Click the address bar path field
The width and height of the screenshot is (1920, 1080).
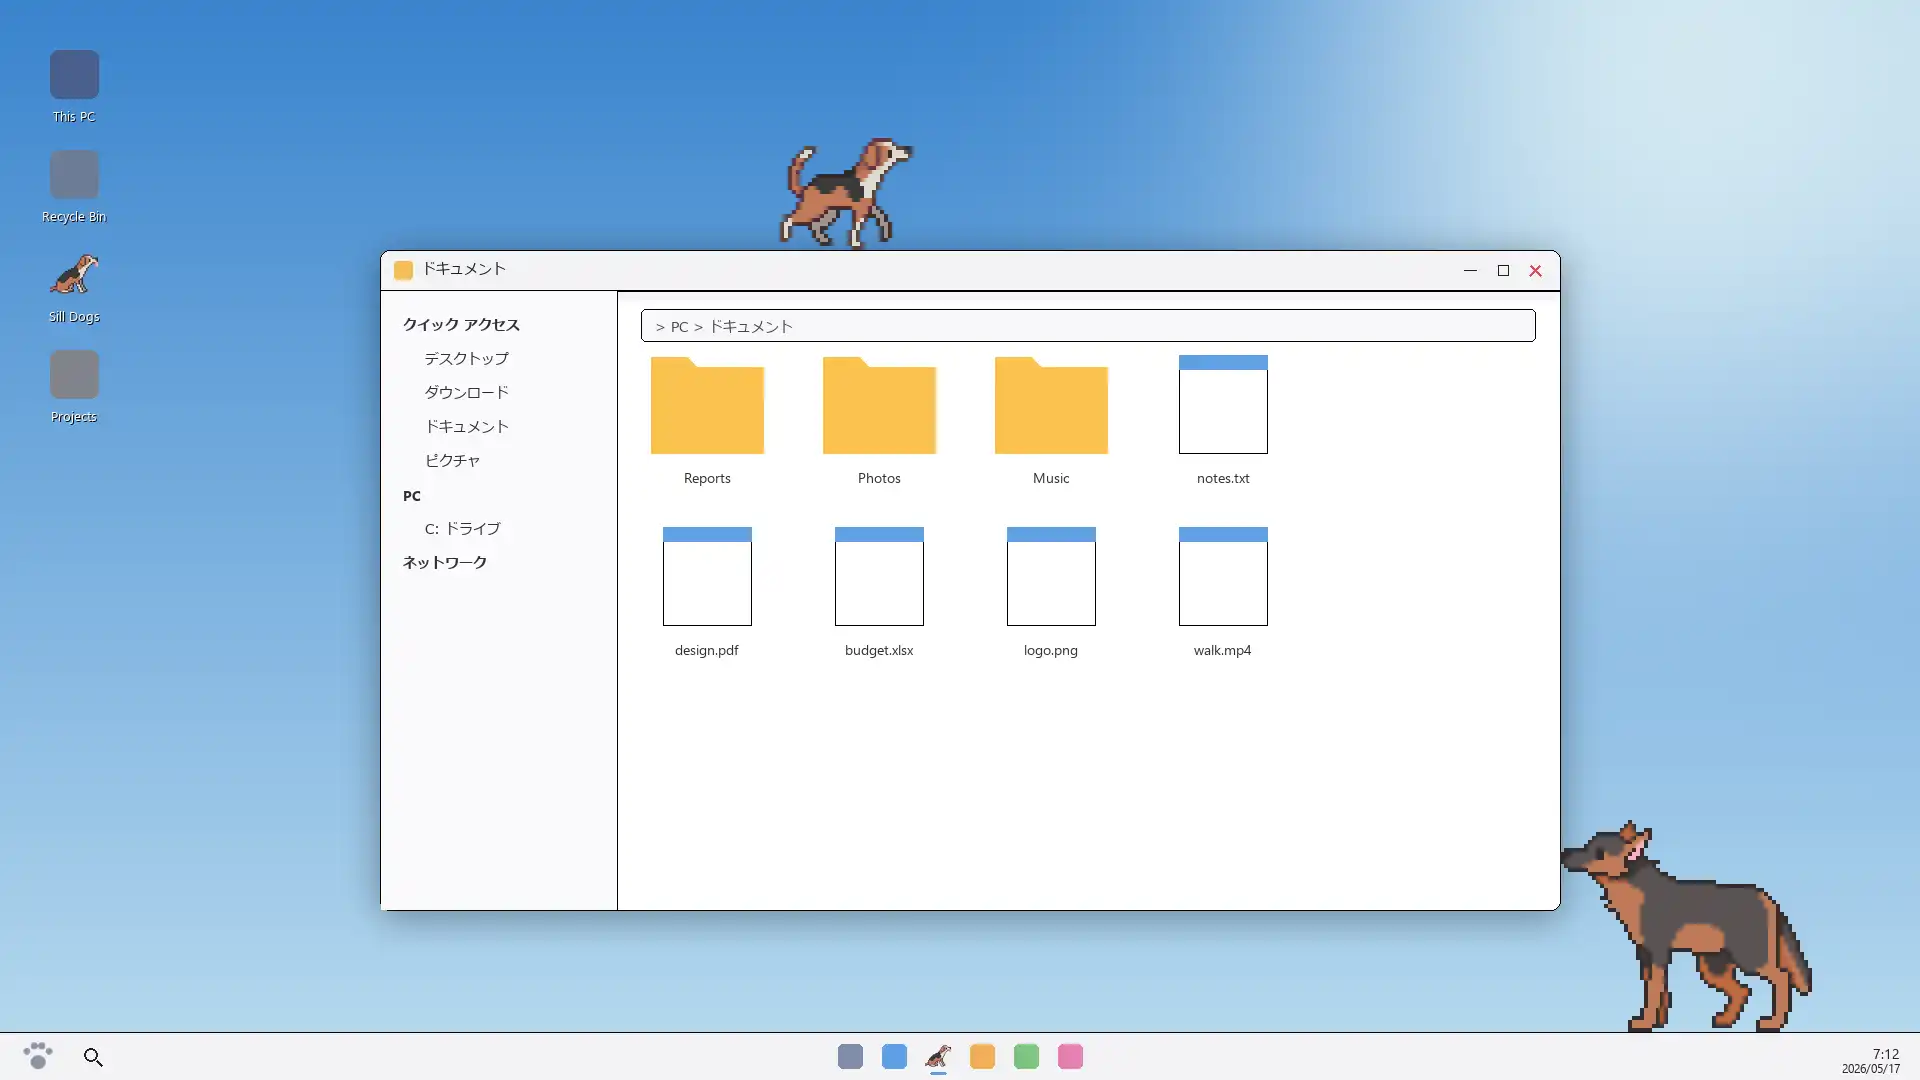(x=1088, y=326)
